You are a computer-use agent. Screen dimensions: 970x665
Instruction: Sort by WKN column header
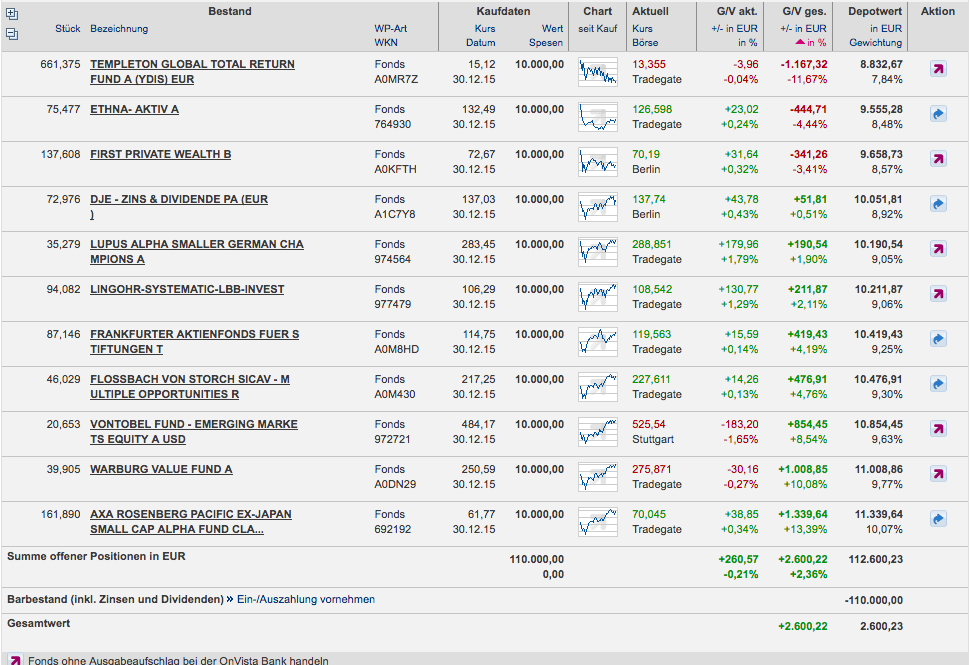click(x=387, y=43)
